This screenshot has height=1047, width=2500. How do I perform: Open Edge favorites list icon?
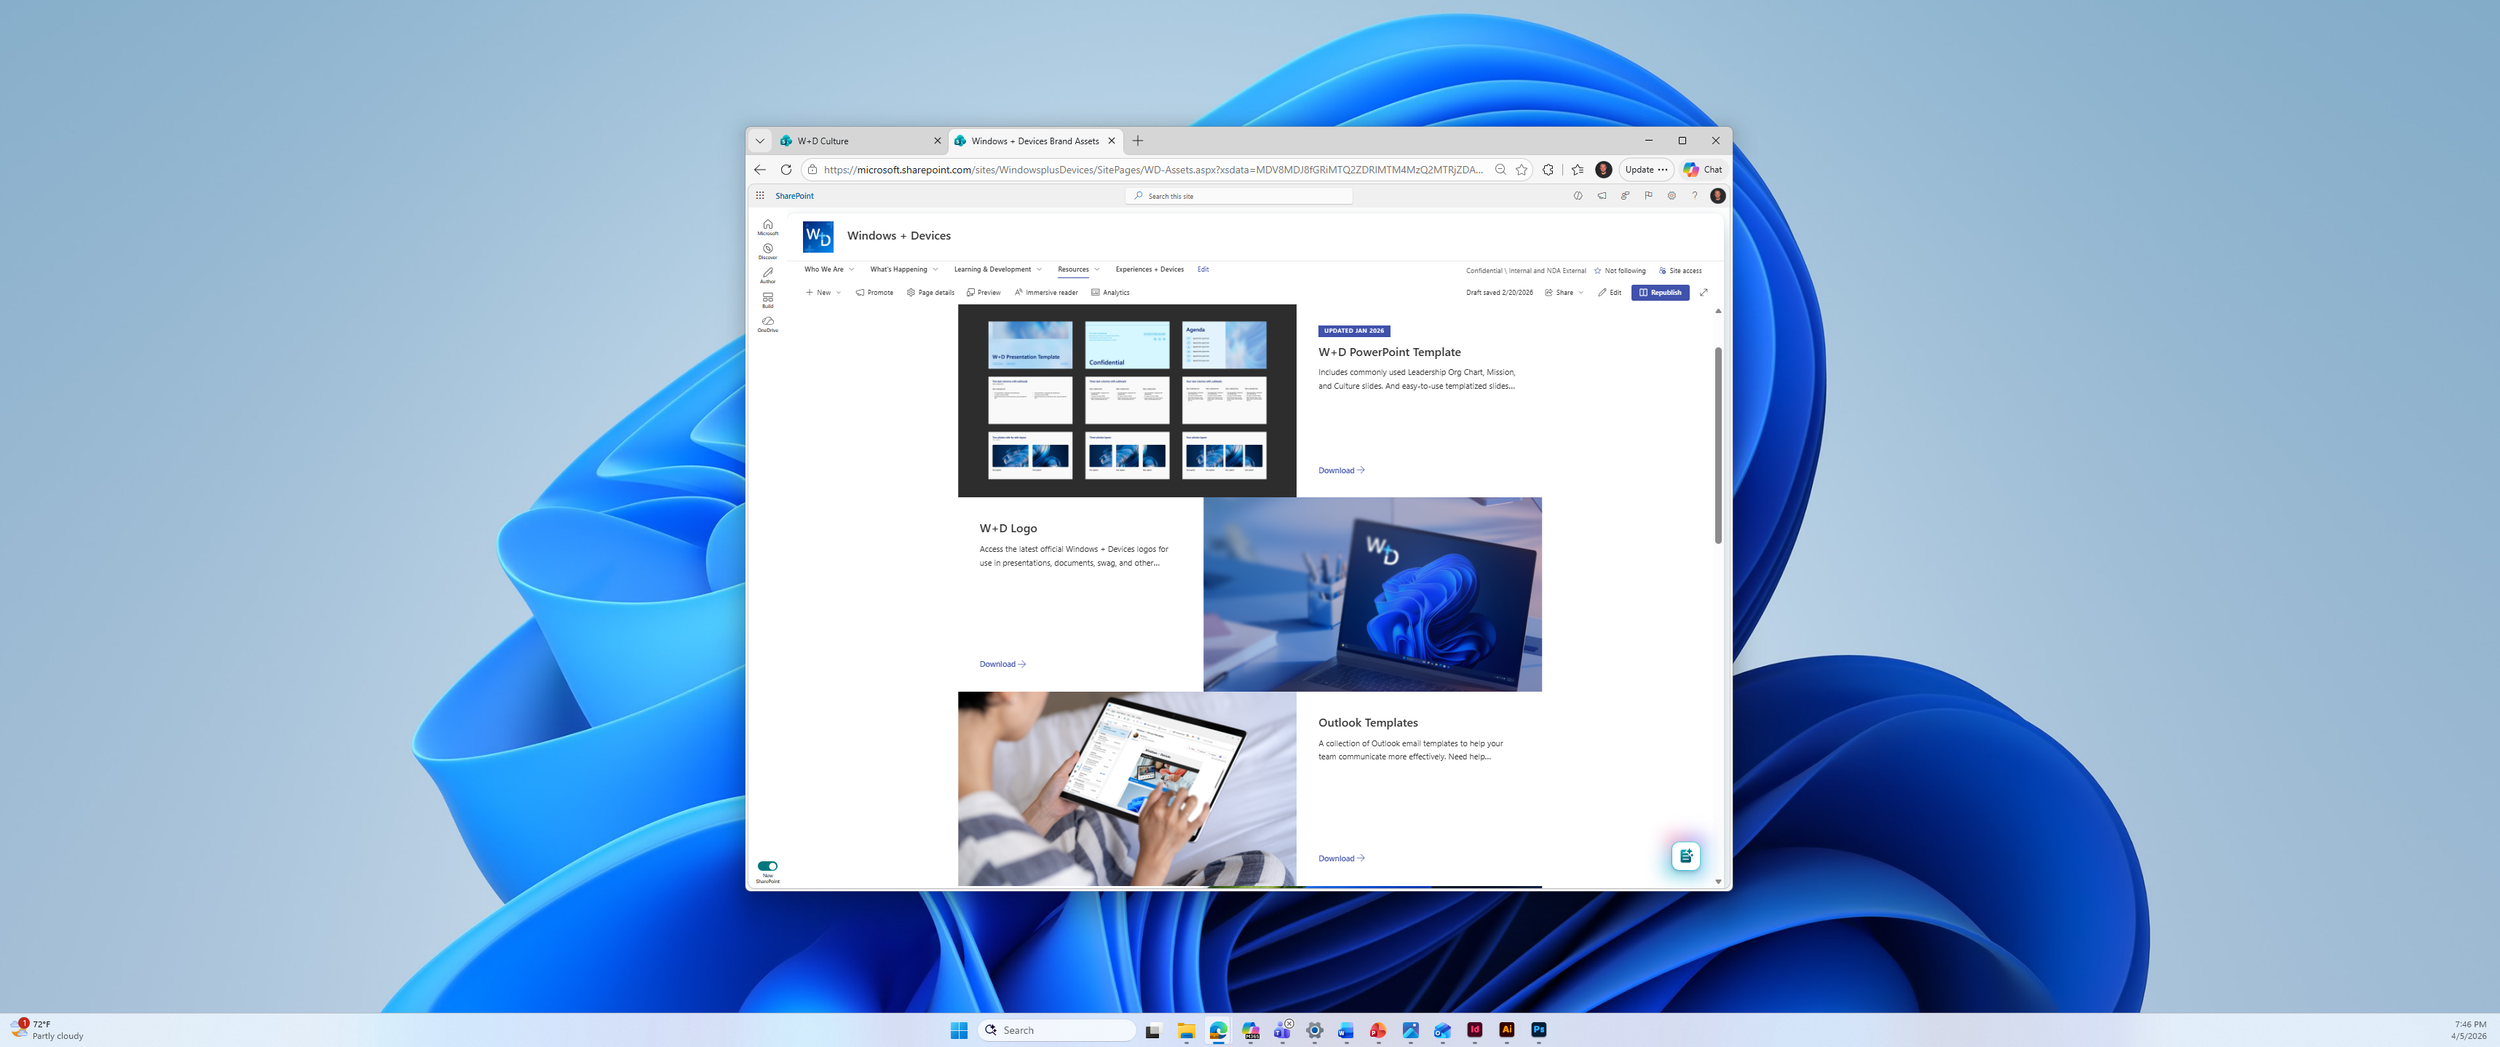click(1578, 170)
